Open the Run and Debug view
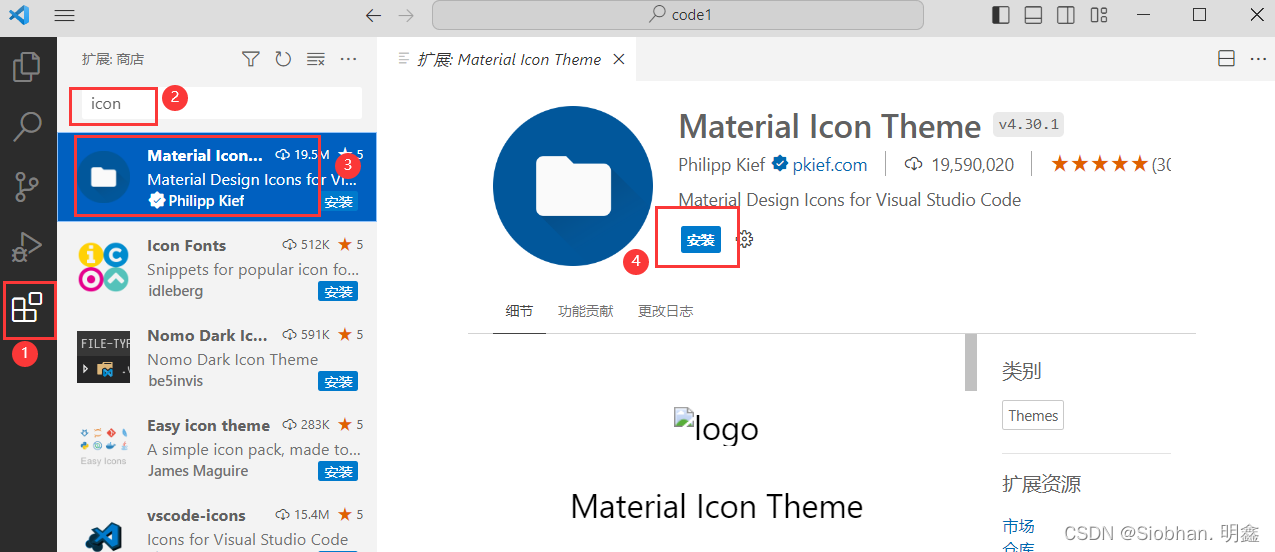The width and height of the screenshot is (1275, 552). pyautogui.click(x=27, y=245)
